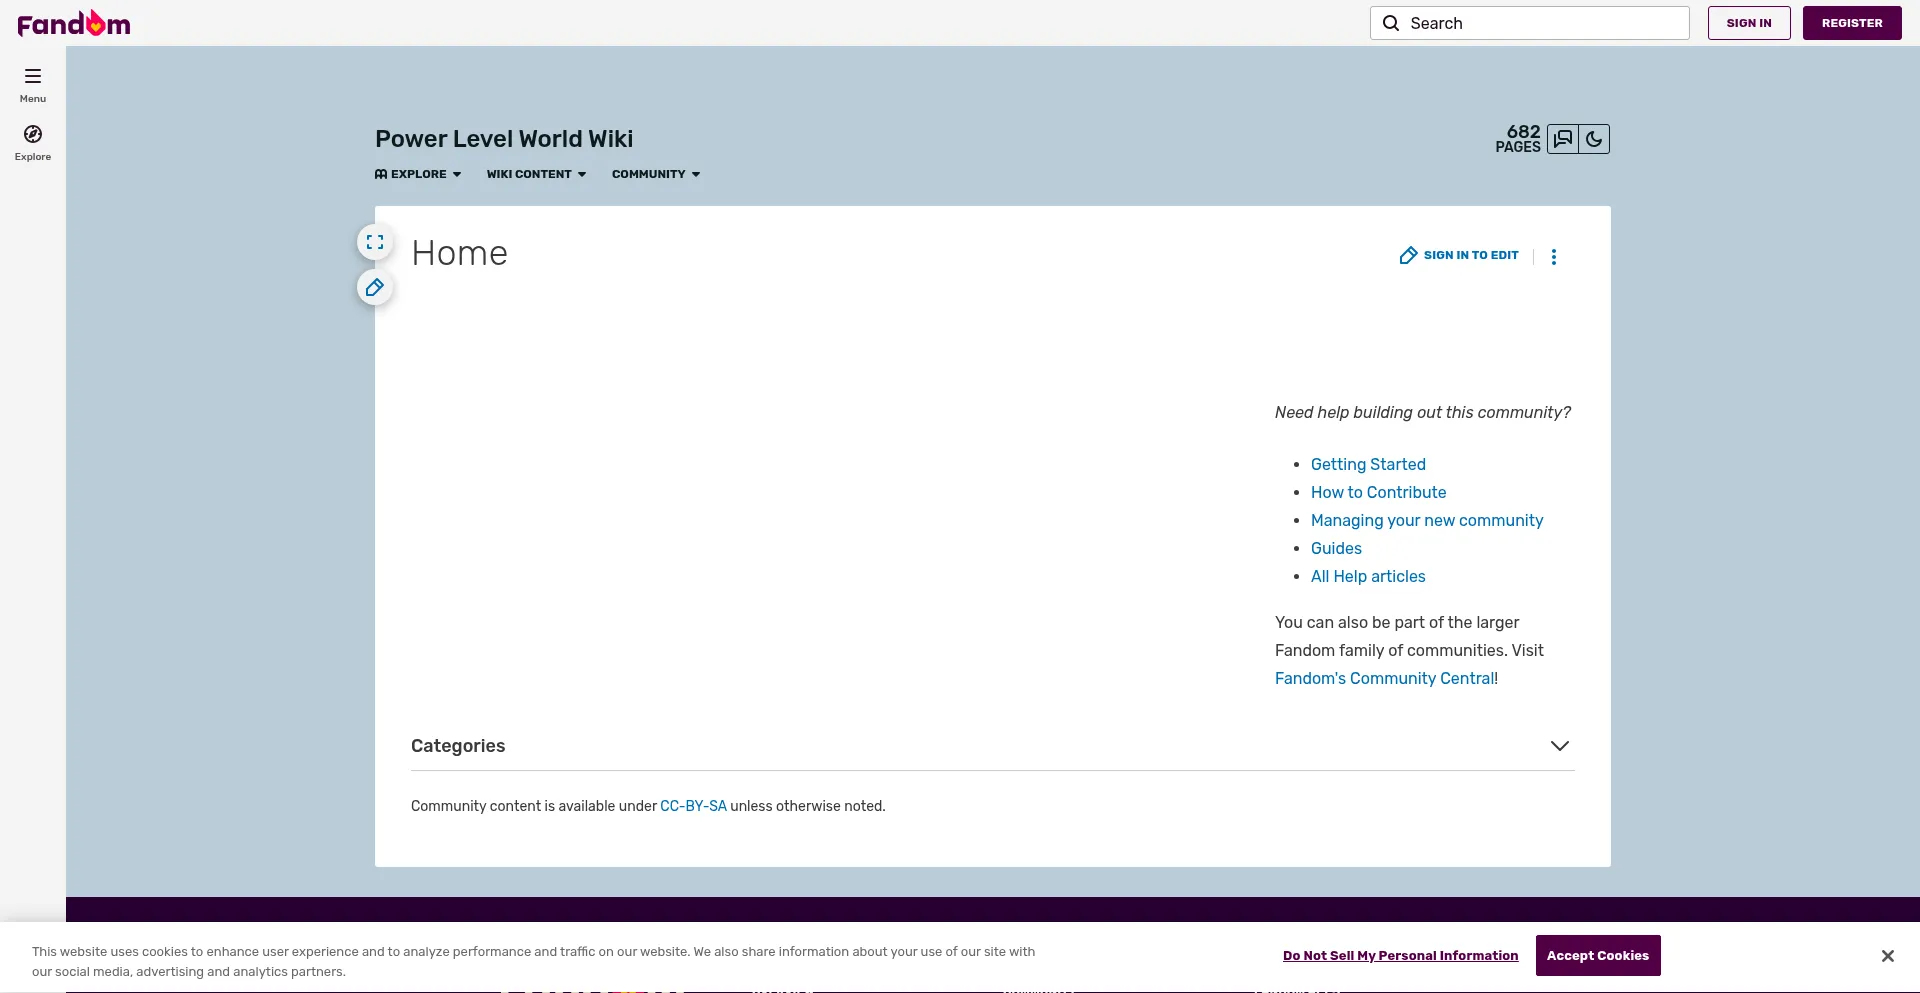Click the Discuss speech bubbles icon
1920x993 pixels.
[x=1563, y=139]
